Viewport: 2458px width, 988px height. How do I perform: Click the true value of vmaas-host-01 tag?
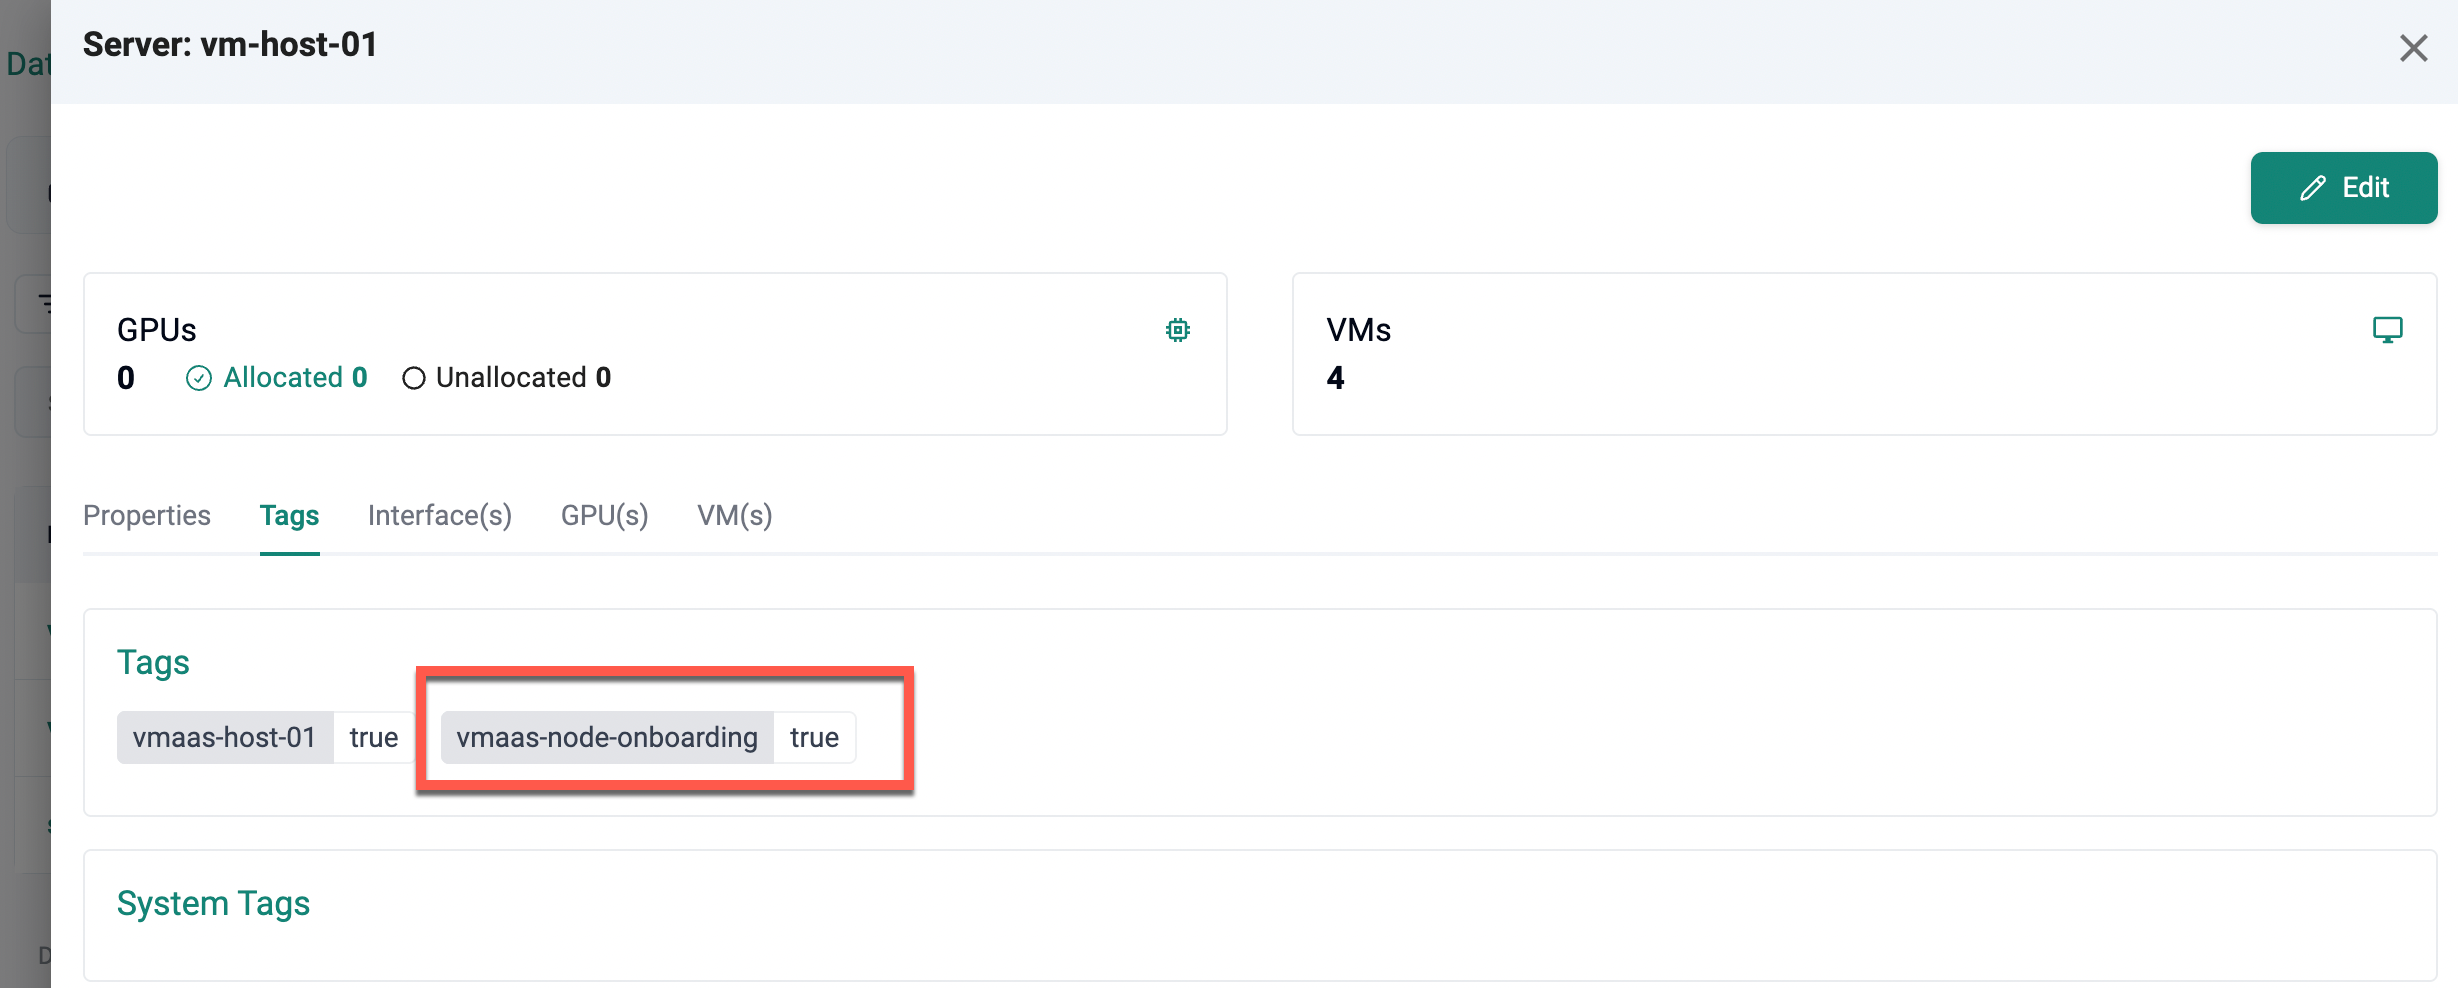click(374, 738)
